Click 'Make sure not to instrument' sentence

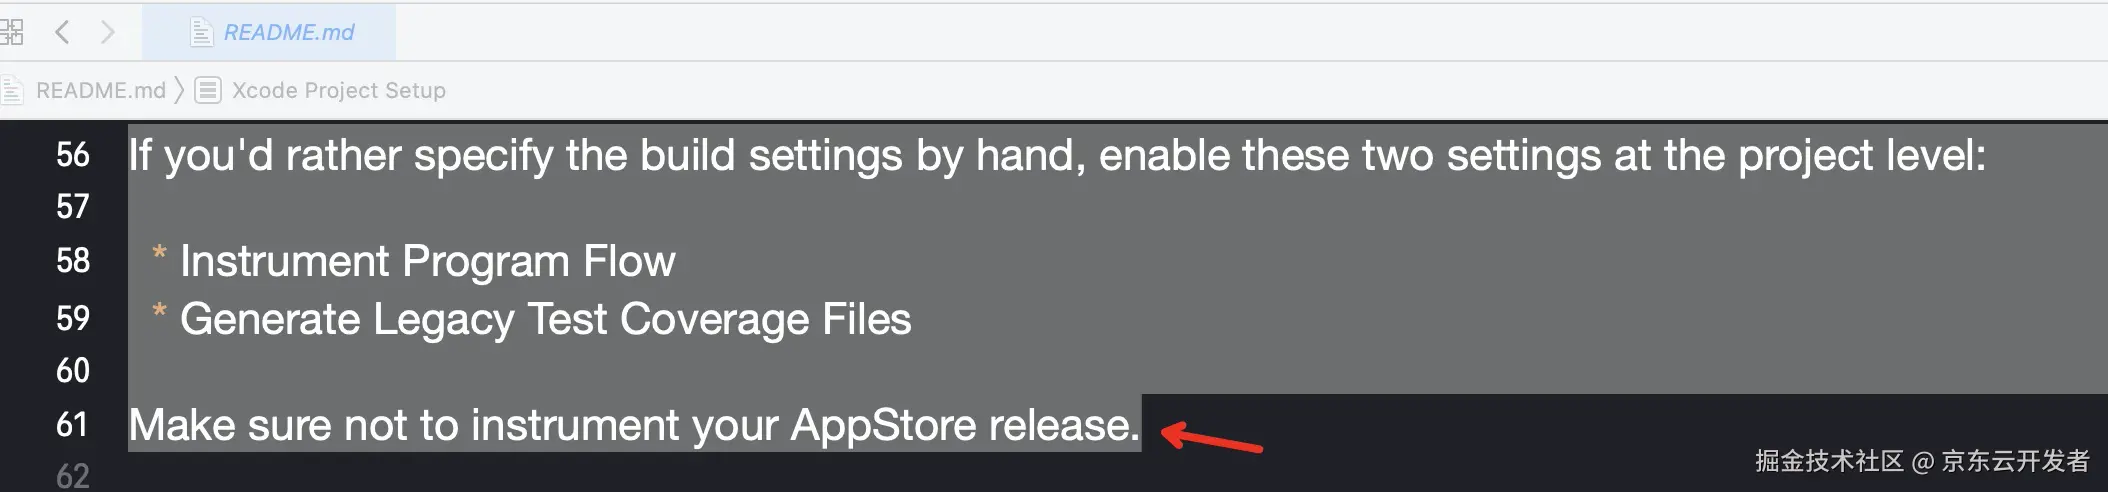[x=634, y=425]
